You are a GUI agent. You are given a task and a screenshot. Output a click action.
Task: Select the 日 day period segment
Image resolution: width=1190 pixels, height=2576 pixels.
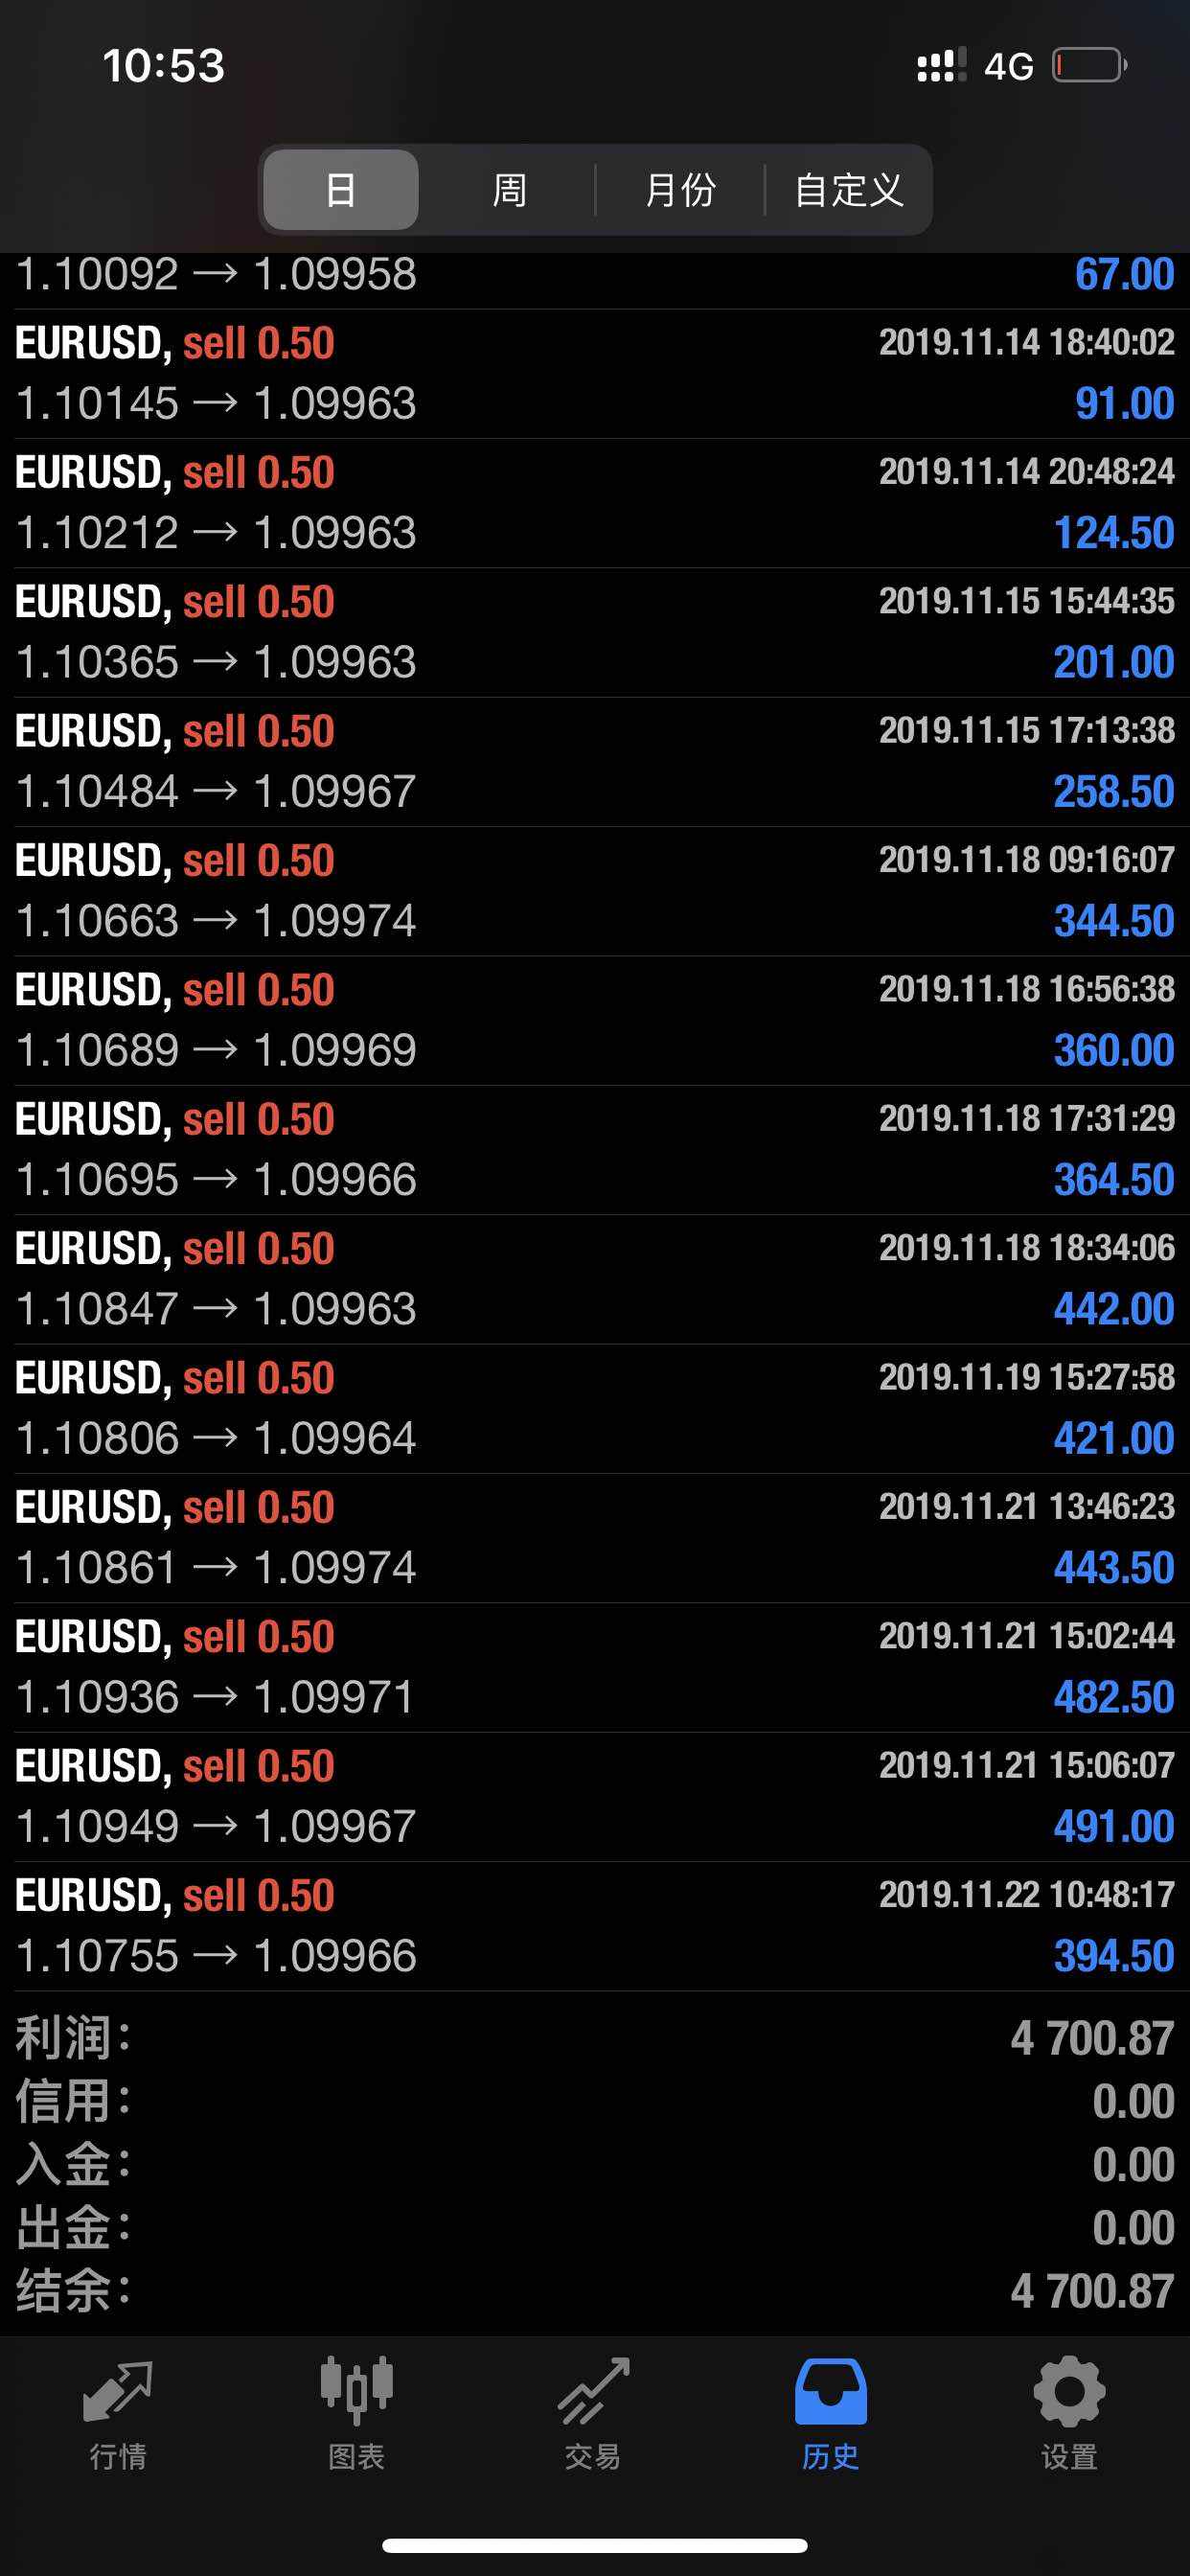click(341, 190)
